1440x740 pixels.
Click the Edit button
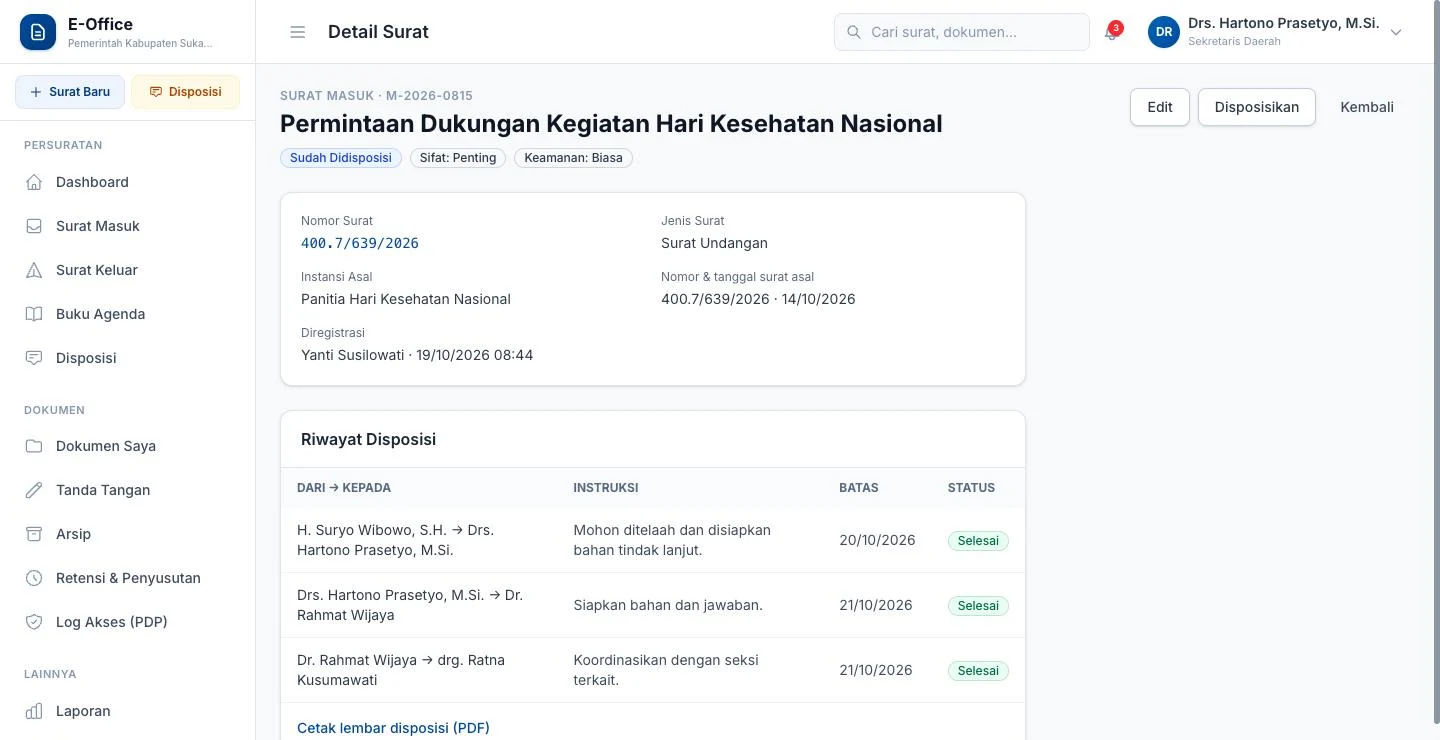click(x=1160, y=107)
